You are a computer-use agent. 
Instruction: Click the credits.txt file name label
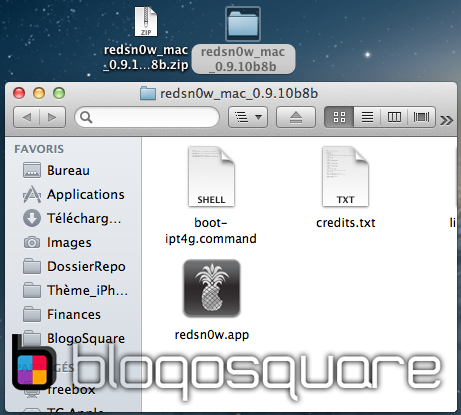click(x=346, y=223)
